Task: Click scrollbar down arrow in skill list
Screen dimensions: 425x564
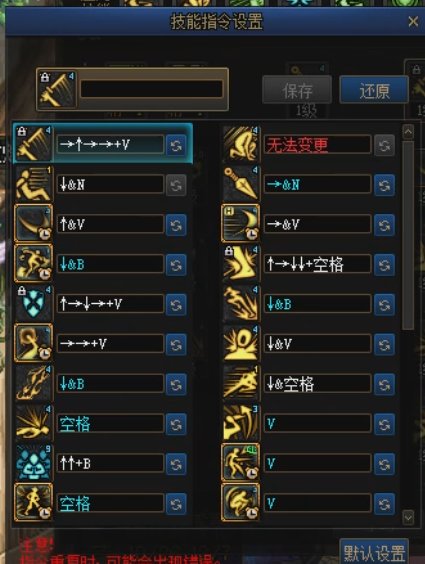Action: (408, 518)
